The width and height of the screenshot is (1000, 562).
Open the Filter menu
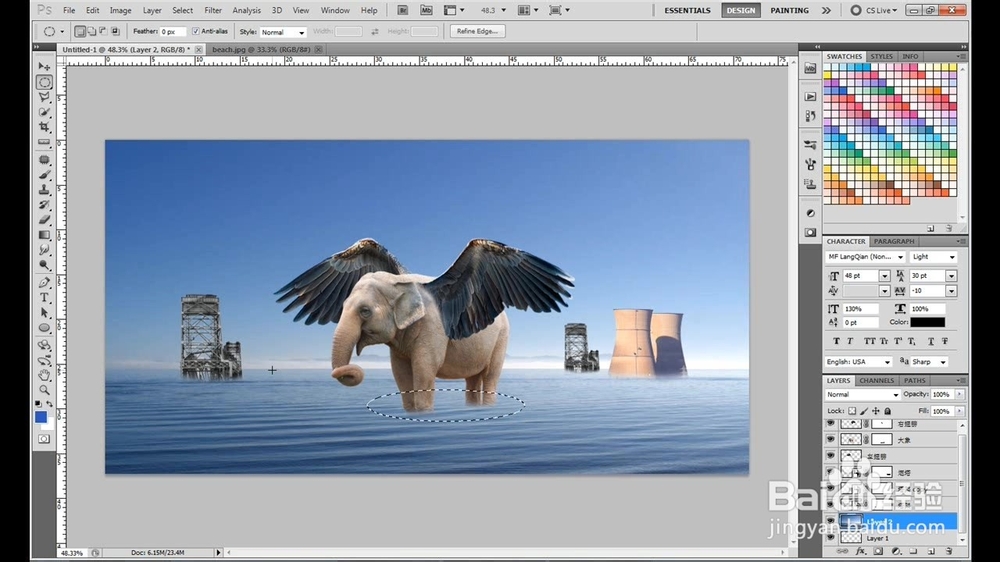pyautogui.click(x=213, y=10)
